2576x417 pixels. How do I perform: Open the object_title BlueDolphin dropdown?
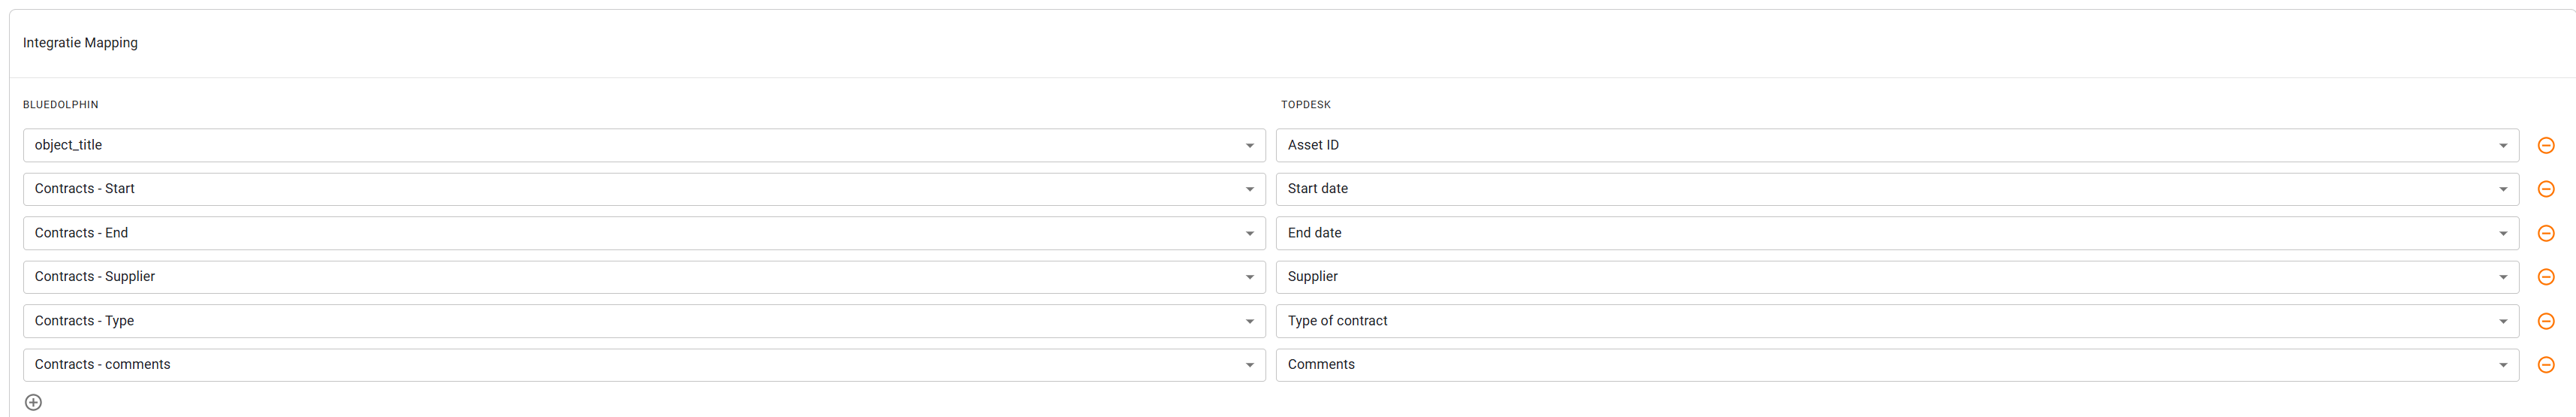click(x=644, y=145)
